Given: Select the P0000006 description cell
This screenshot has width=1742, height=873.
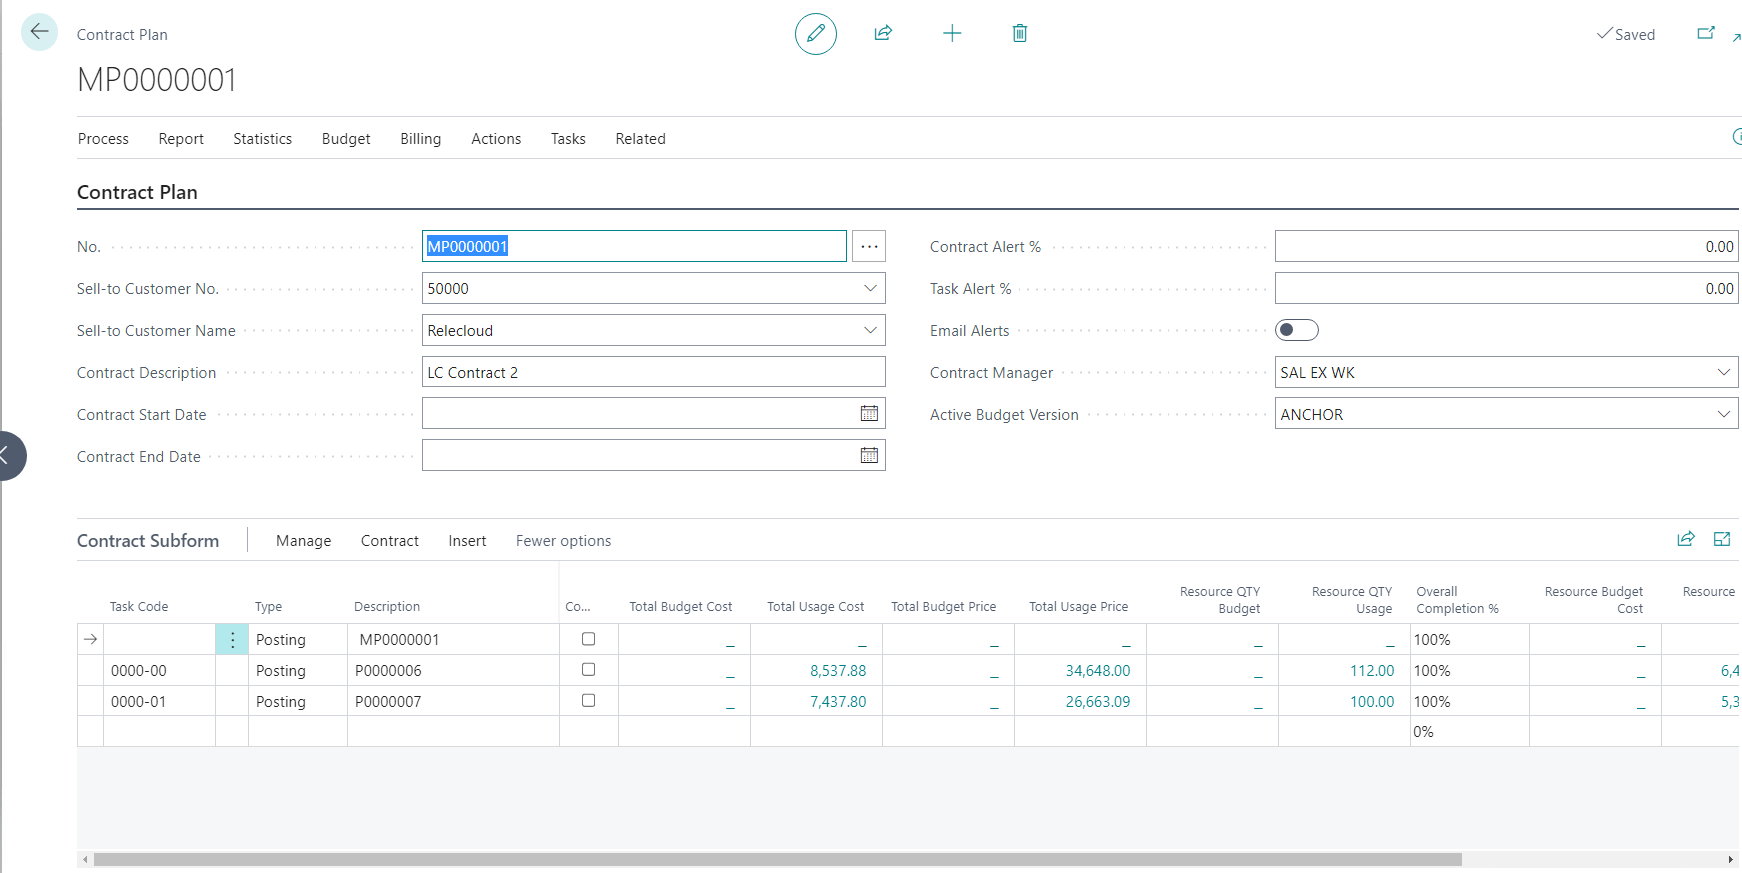Looking at the screenshot, I should [453, 671].
